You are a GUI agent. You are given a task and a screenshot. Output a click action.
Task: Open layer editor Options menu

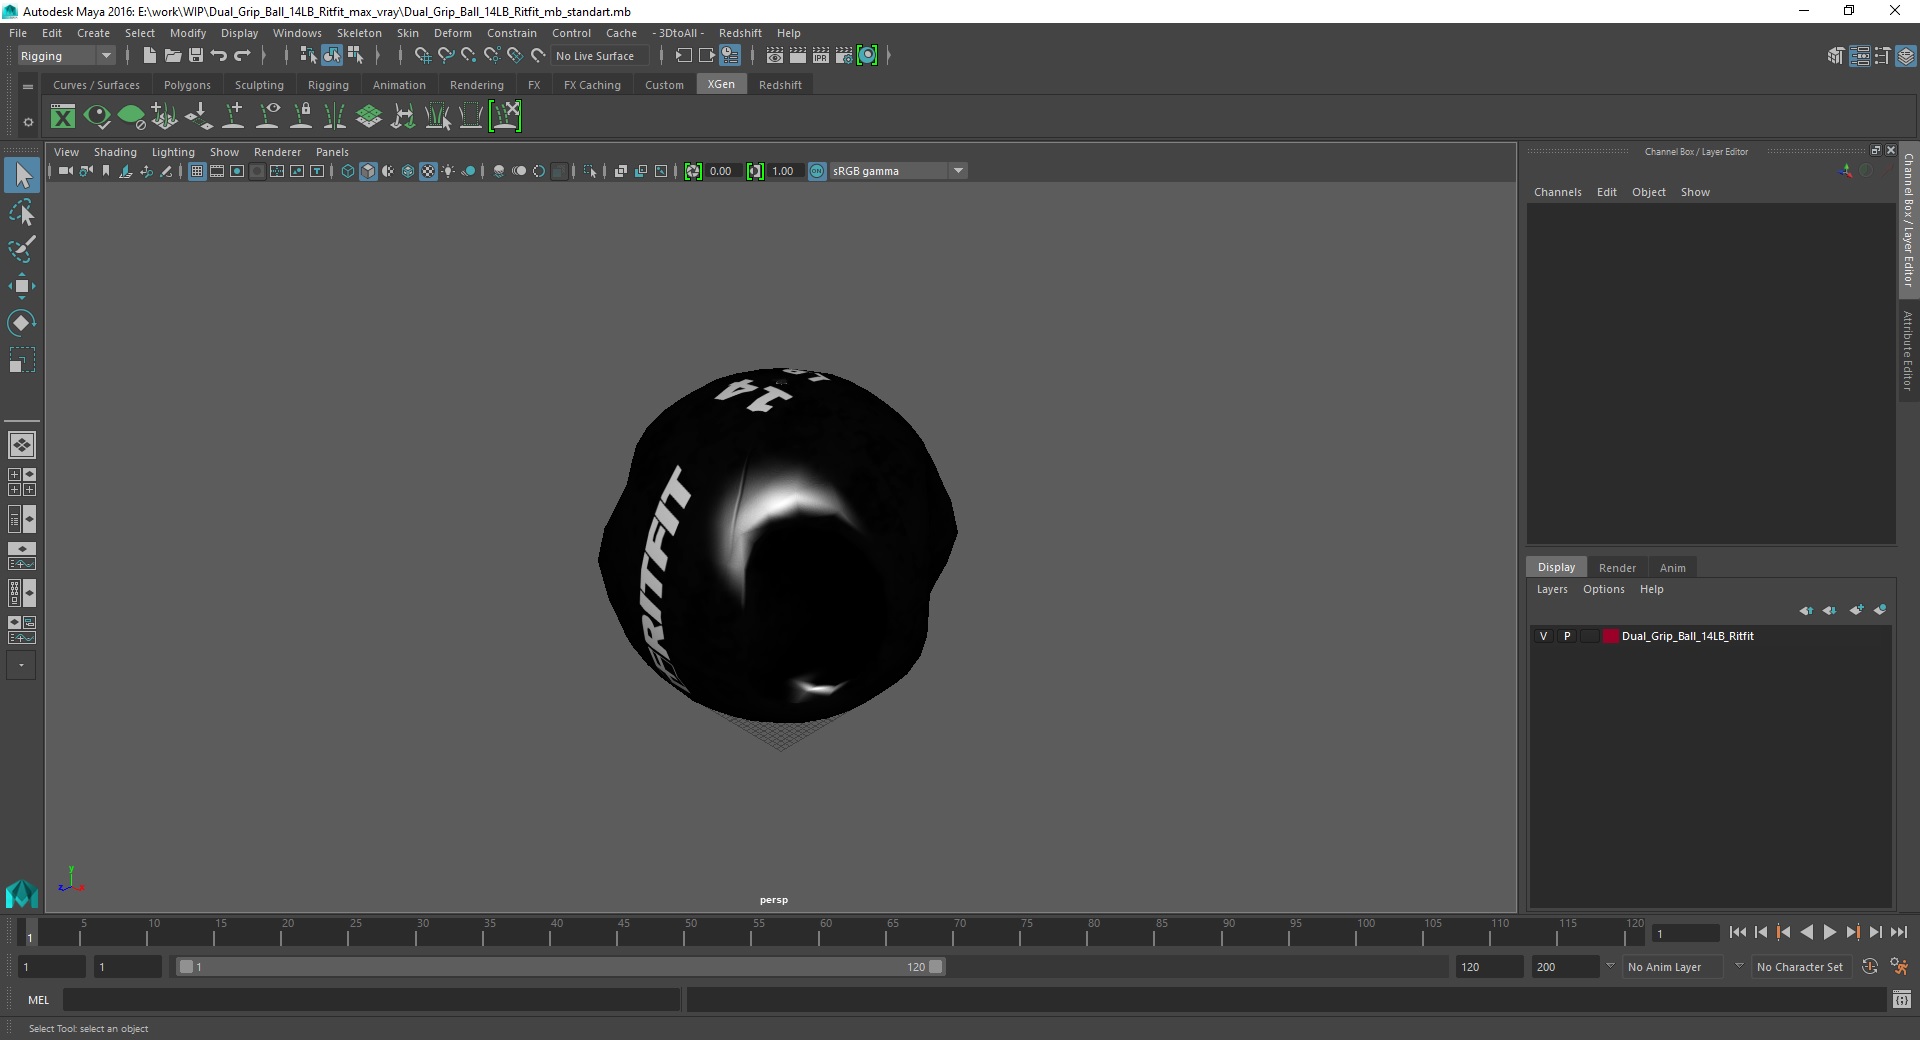pyautogui.click(x=1603, y=589)
